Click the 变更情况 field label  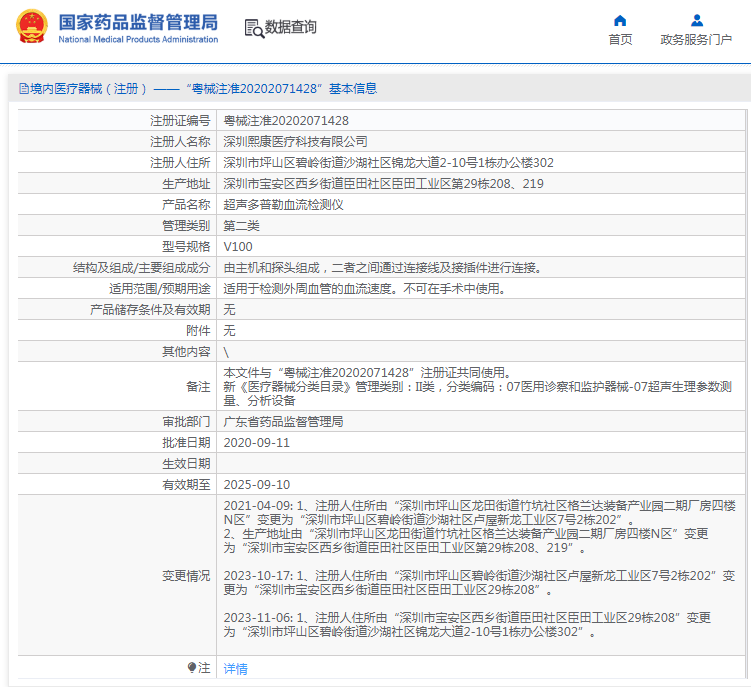click(x=186, y=576)
